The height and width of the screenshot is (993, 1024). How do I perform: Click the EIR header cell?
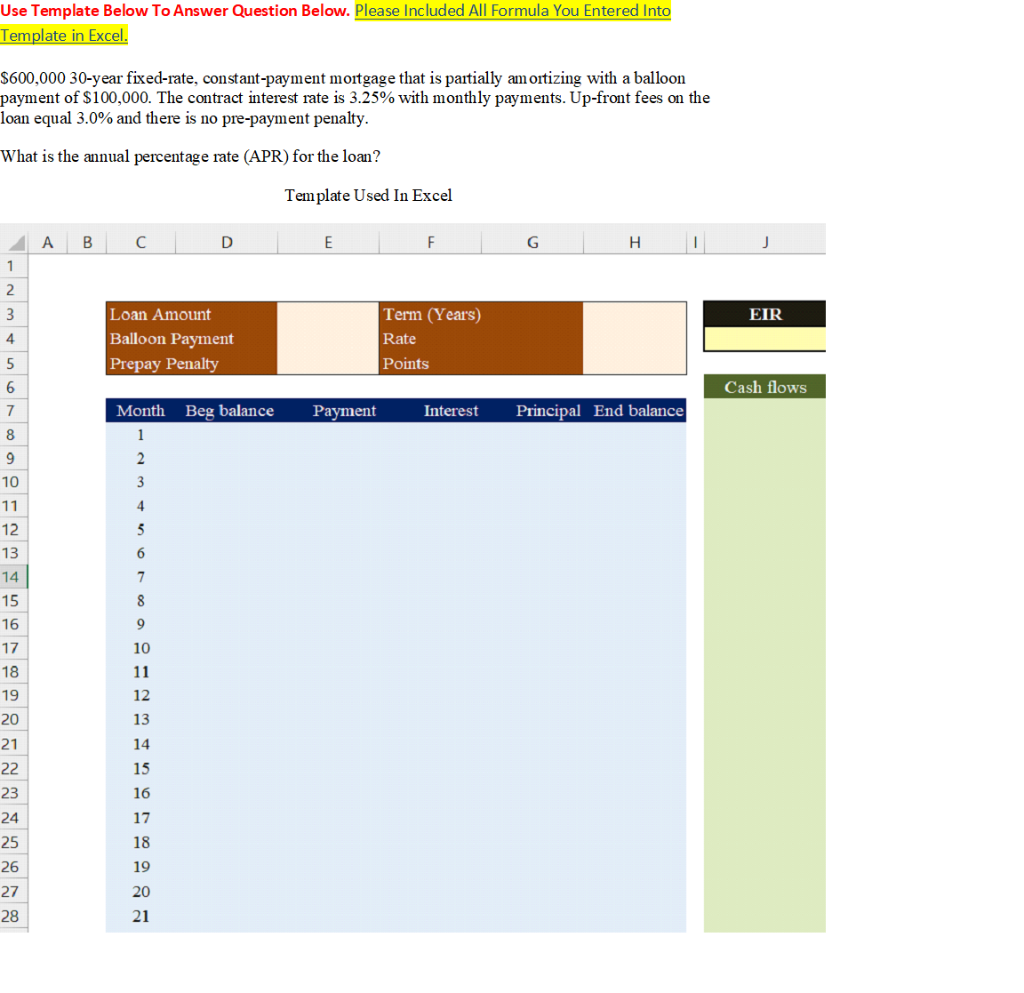click(765, 314)
